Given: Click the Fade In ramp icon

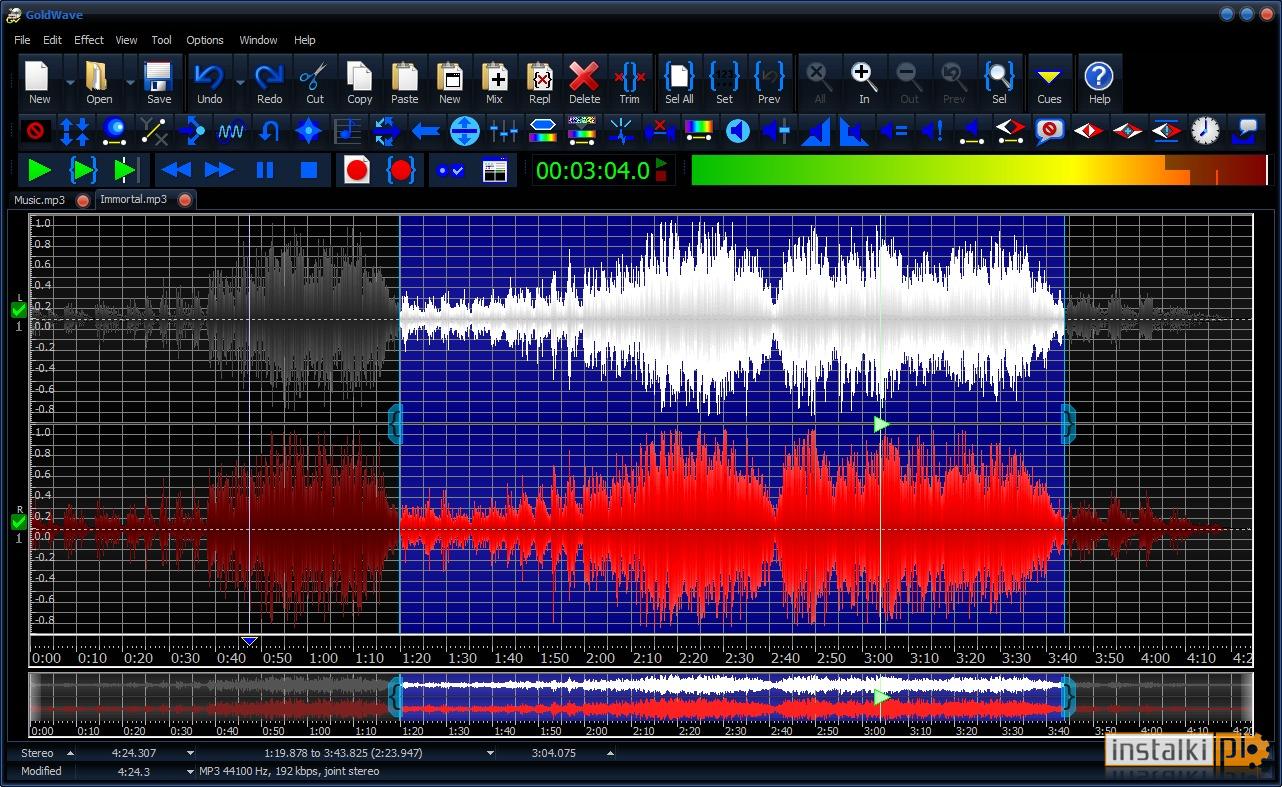Looking at the screenshot, I should click(816, 130).
